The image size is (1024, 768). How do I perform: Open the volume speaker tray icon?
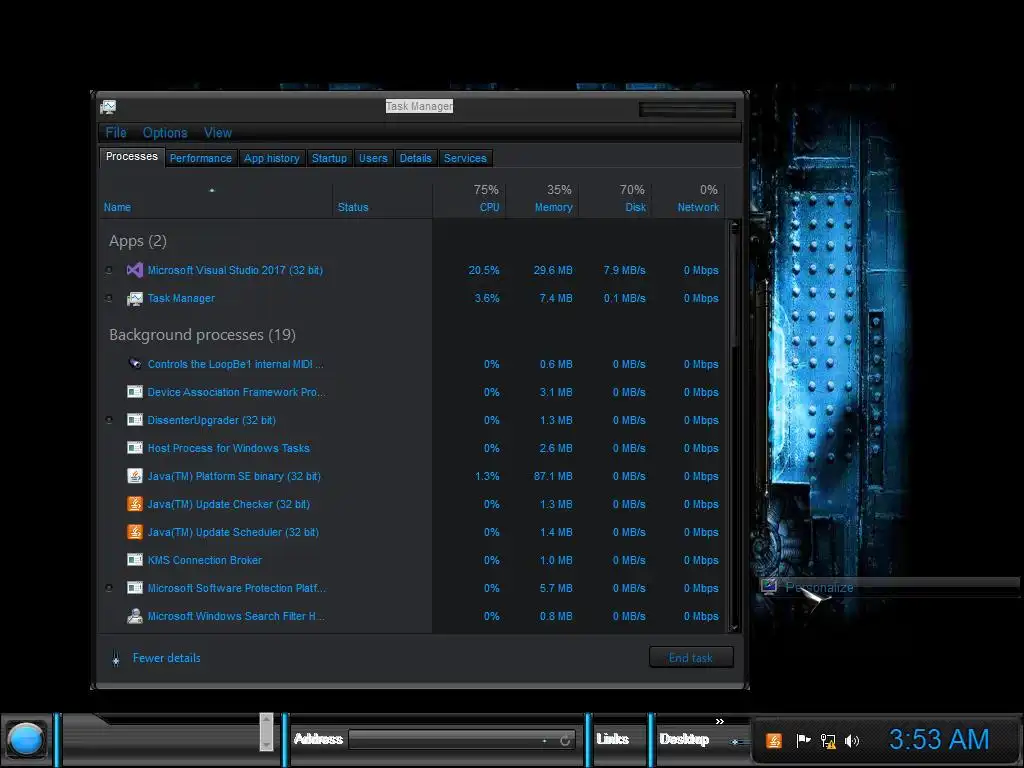tap(852, 741)
